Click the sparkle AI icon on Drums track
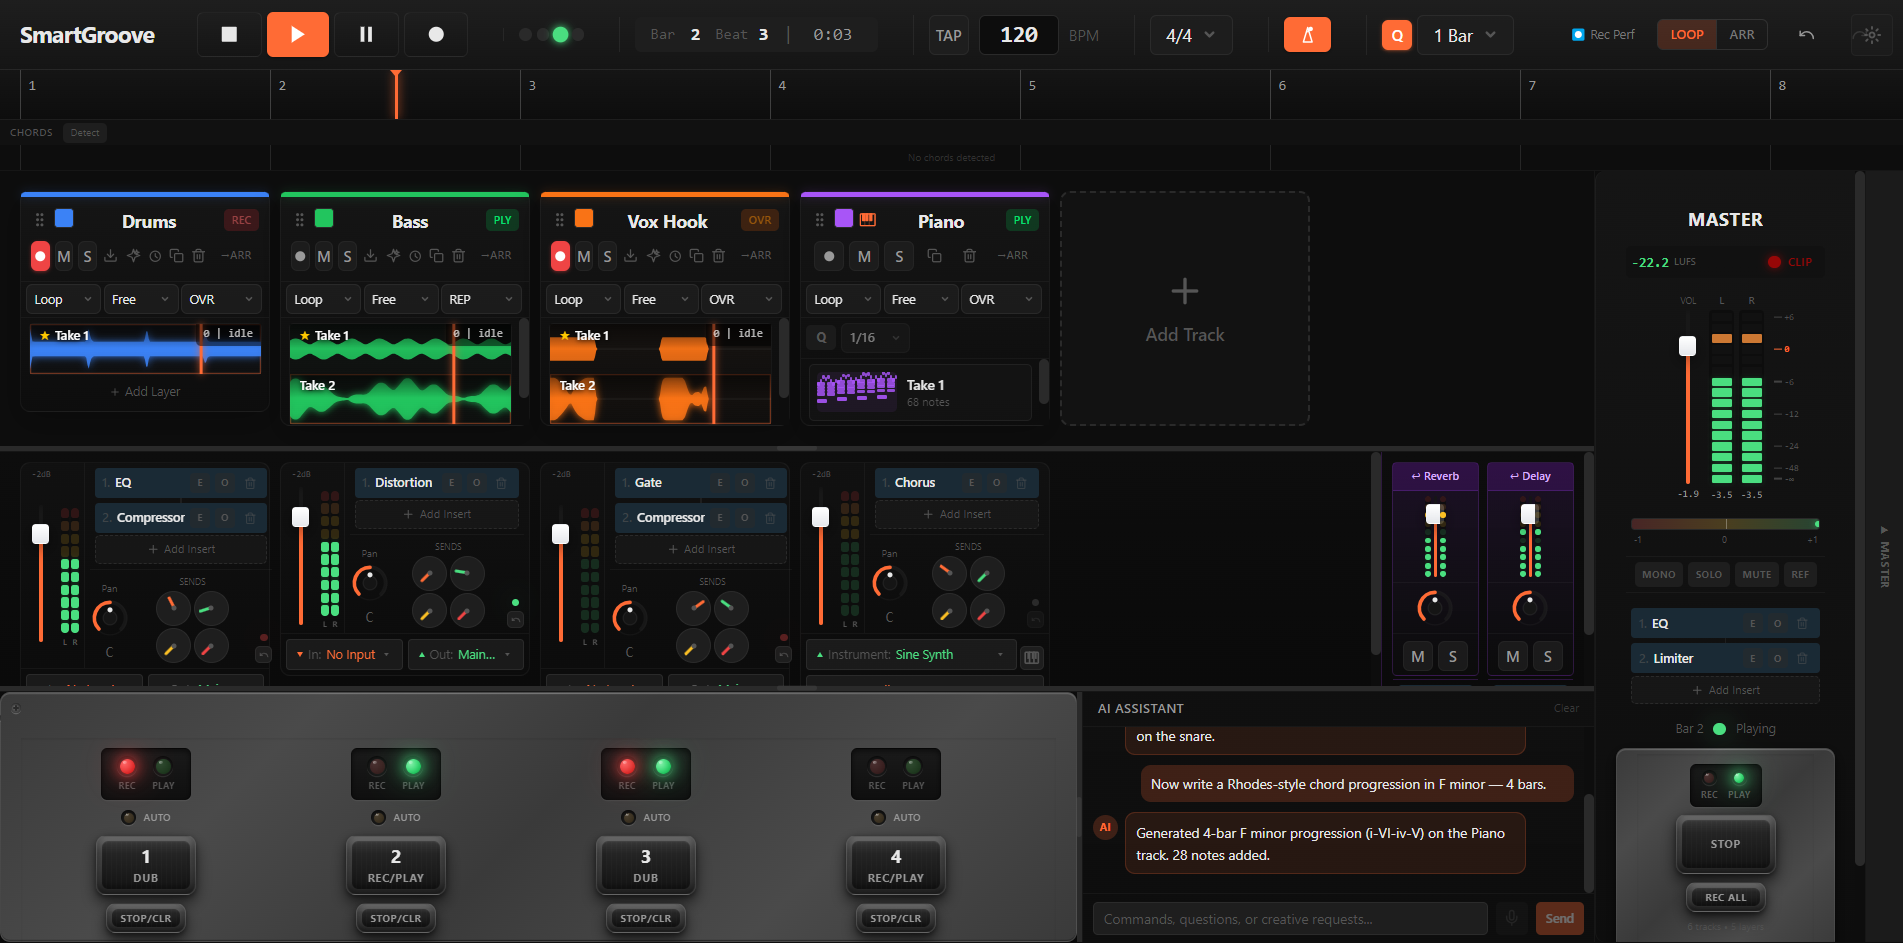1903x943 pixels. pyautogui.click(x=133, y=256)
